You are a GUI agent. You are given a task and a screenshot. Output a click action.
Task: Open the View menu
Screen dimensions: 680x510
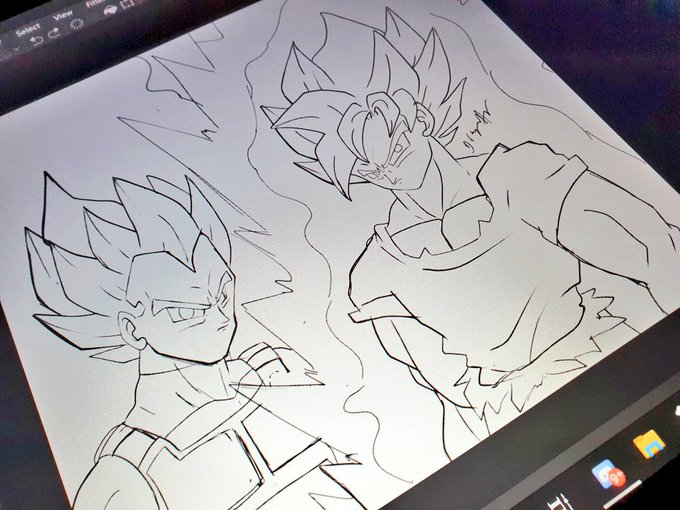[x=63, y=16]
